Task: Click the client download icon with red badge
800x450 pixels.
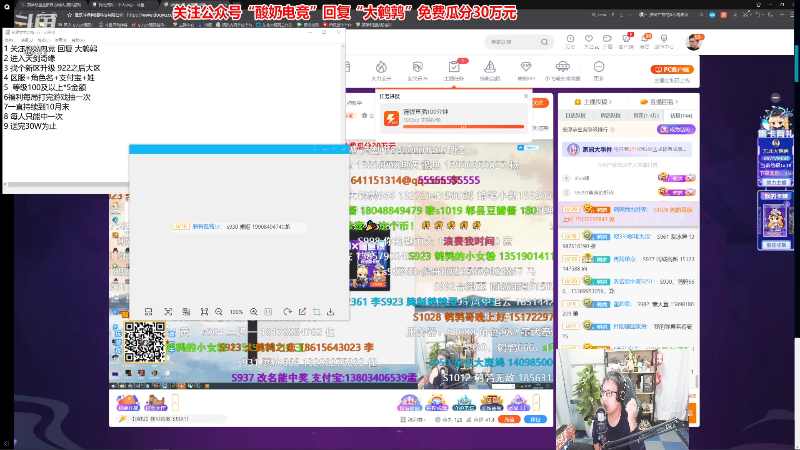Action: pyautogui.click(x=627, y=39)
